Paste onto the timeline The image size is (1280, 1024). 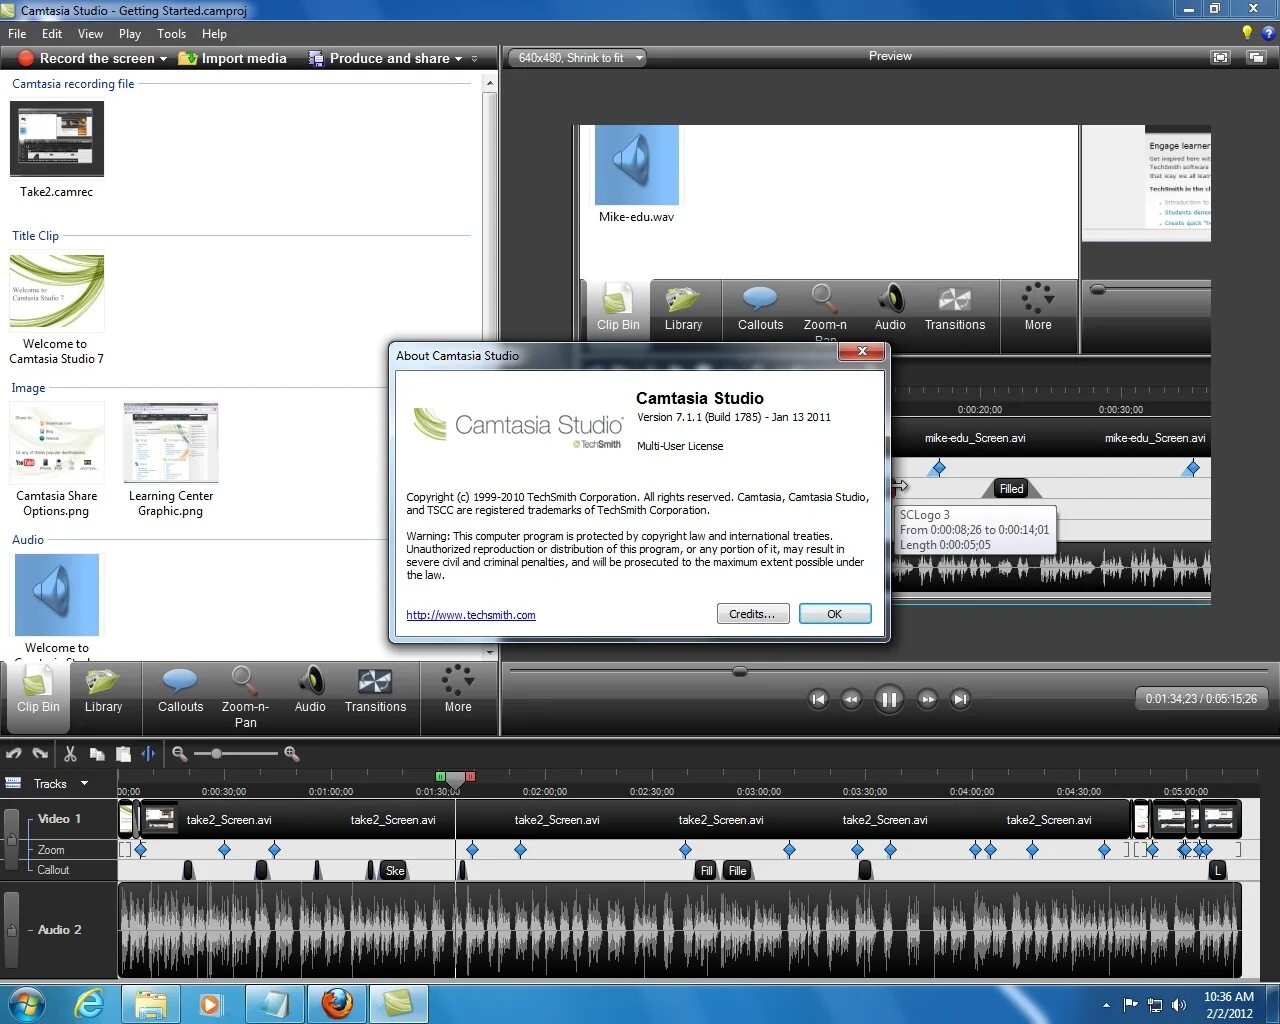(123, 754)
